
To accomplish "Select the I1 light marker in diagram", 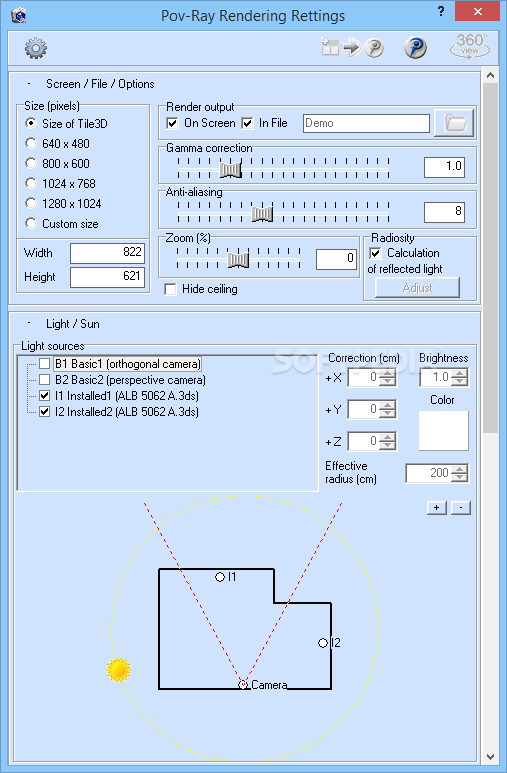I will [220, 577].
